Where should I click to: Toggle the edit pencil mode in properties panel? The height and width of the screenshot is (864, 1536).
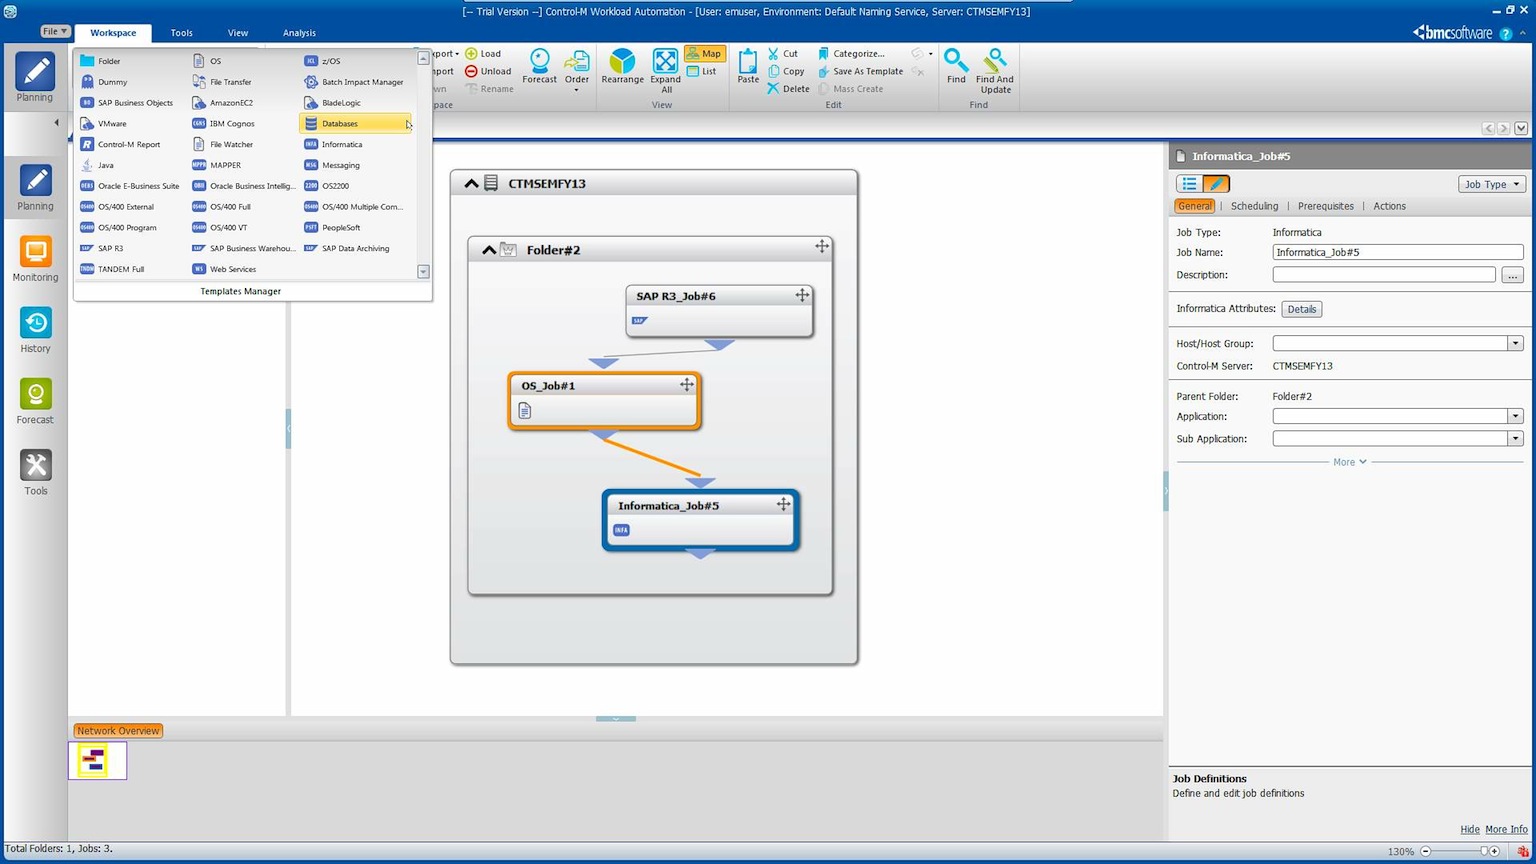pos(1215,184)
